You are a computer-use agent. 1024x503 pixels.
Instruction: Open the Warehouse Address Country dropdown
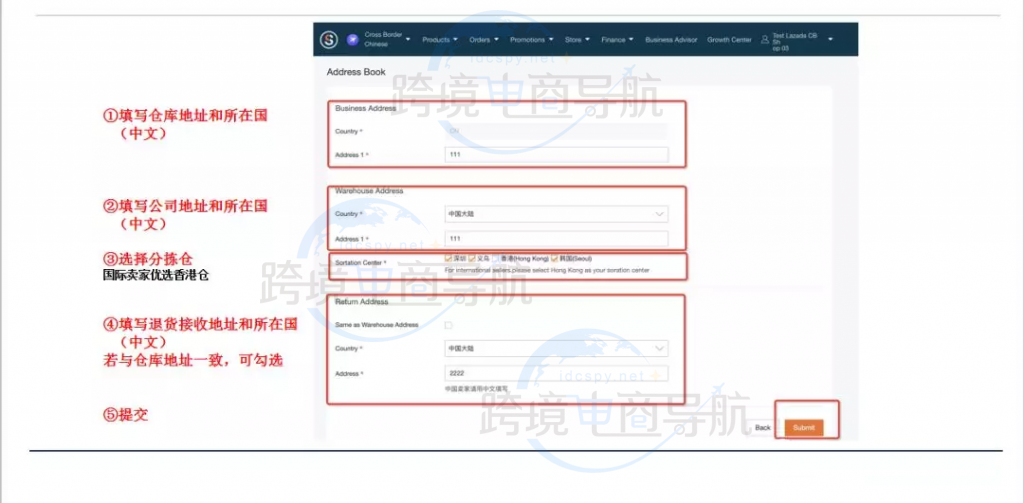click(556, 213)
